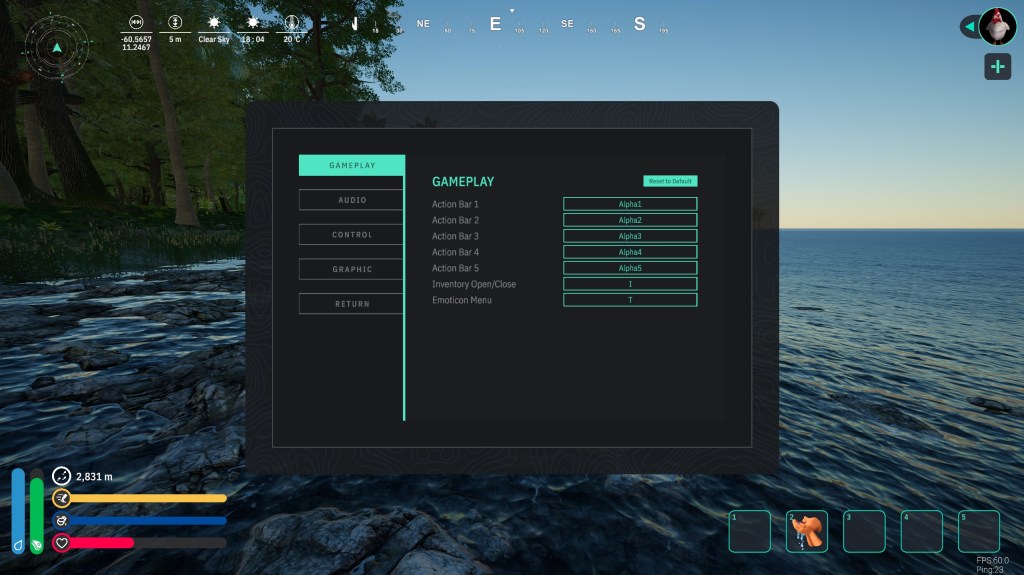Switch to the CONTROL settings tab

point(351,235)
